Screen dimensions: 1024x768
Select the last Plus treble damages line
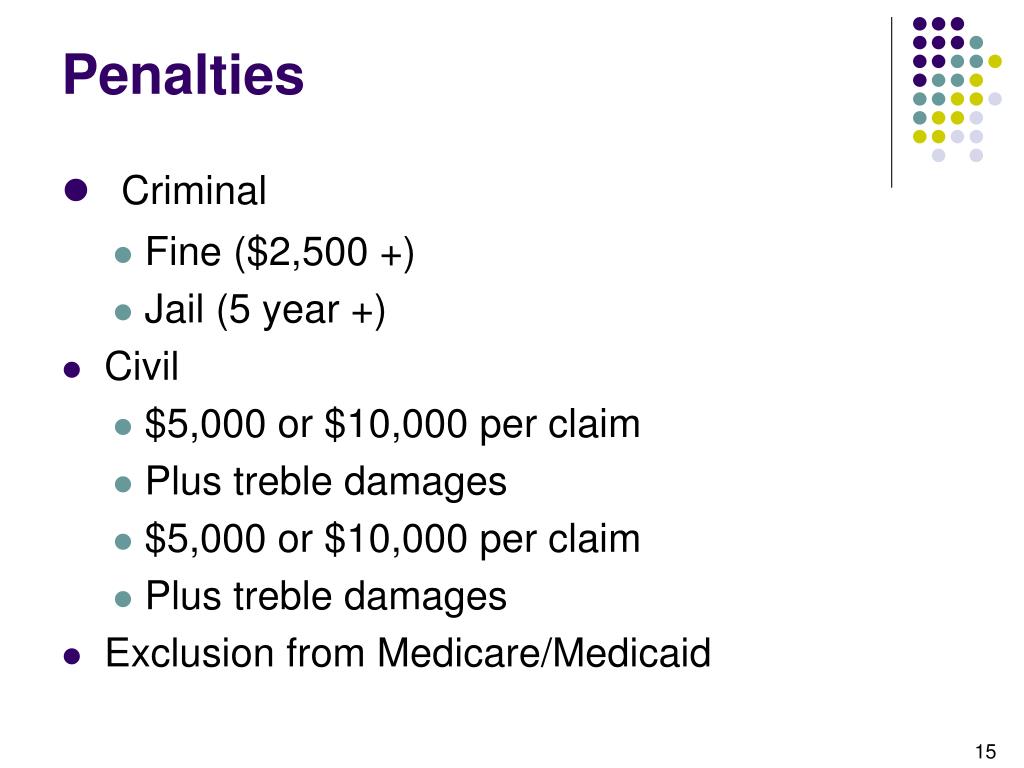[326, 597]
